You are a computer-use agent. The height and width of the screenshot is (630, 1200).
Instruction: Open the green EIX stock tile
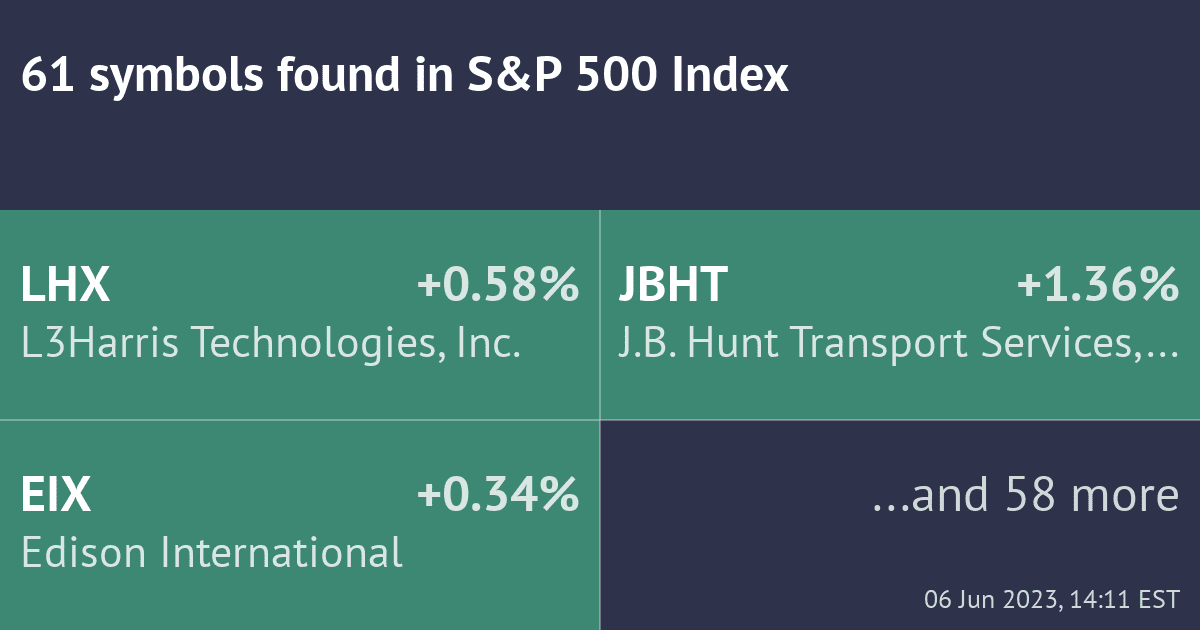(300, 525)
